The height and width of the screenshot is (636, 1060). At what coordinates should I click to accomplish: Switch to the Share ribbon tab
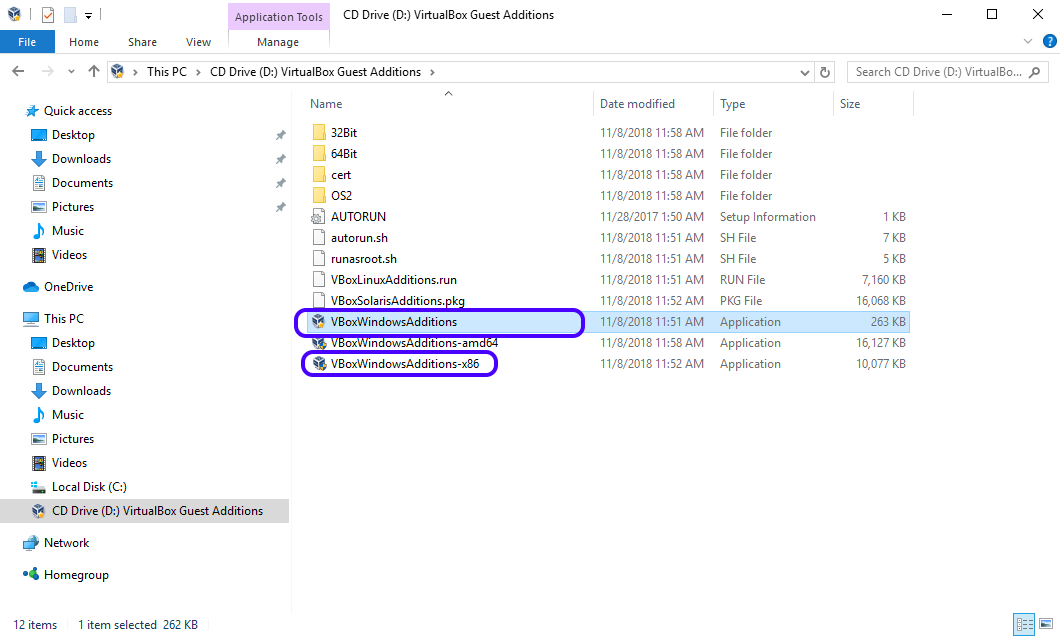click(142, 42)
